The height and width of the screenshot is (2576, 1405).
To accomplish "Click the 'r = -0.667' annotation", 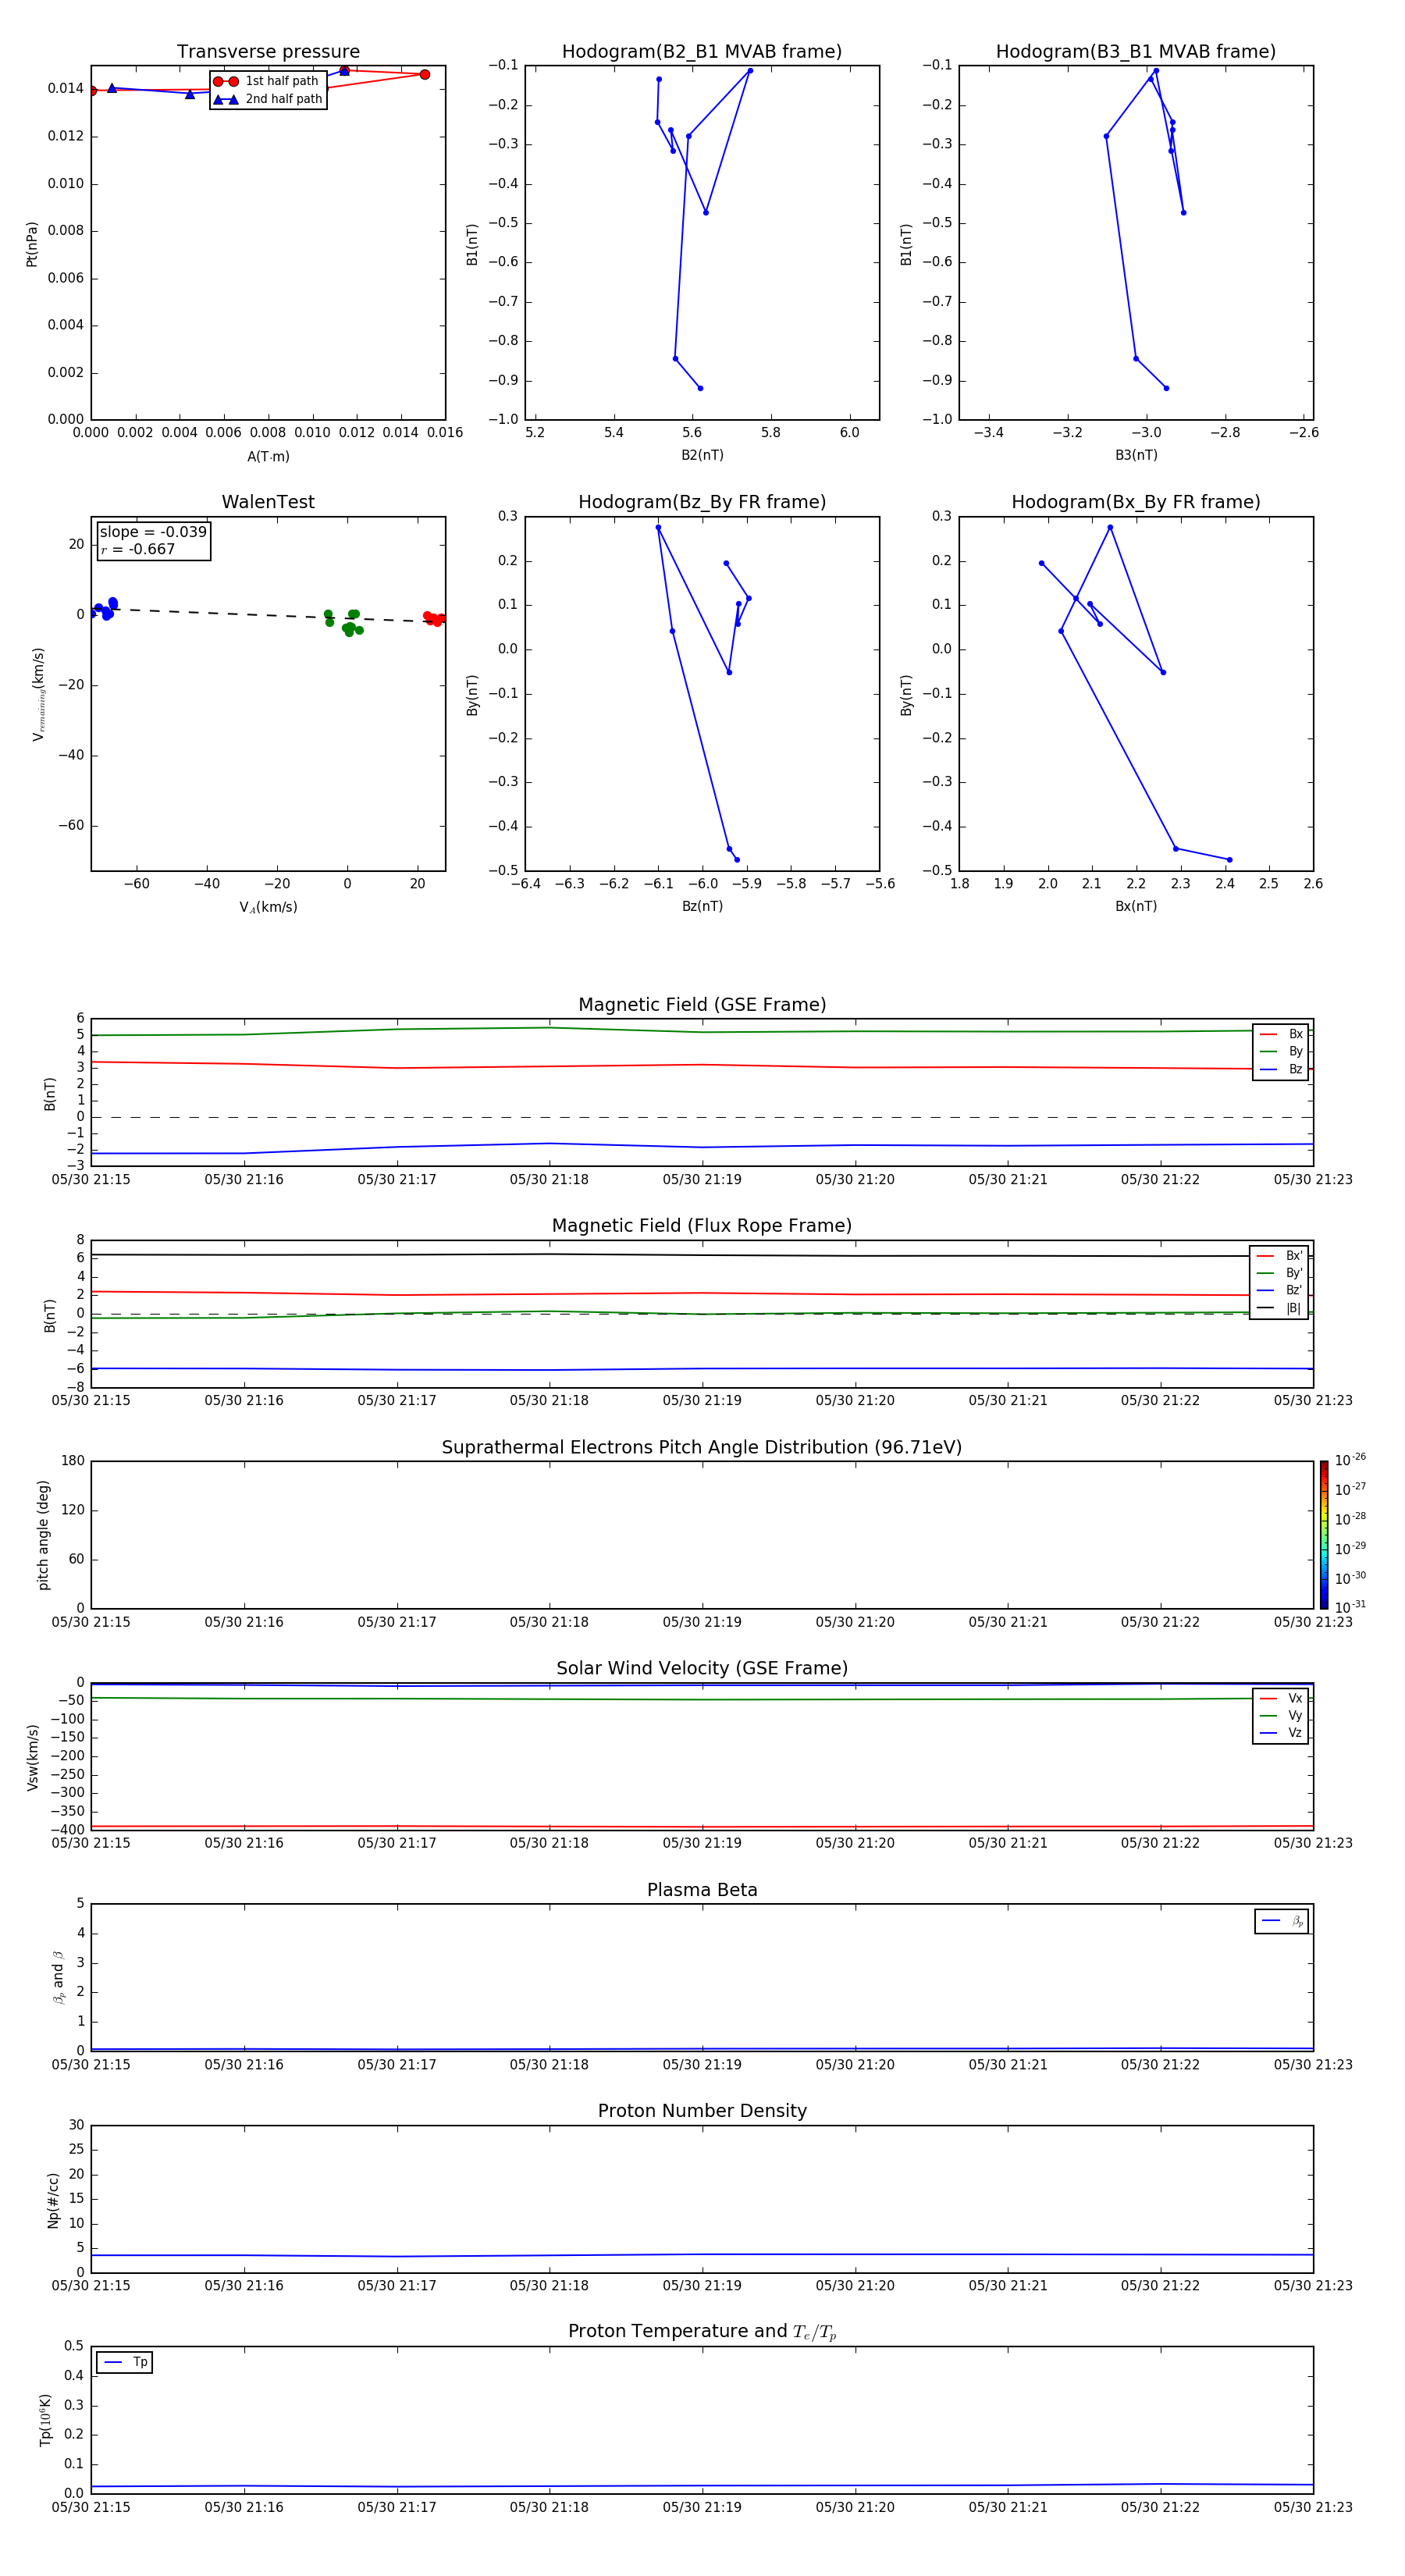I will (138, 549).
